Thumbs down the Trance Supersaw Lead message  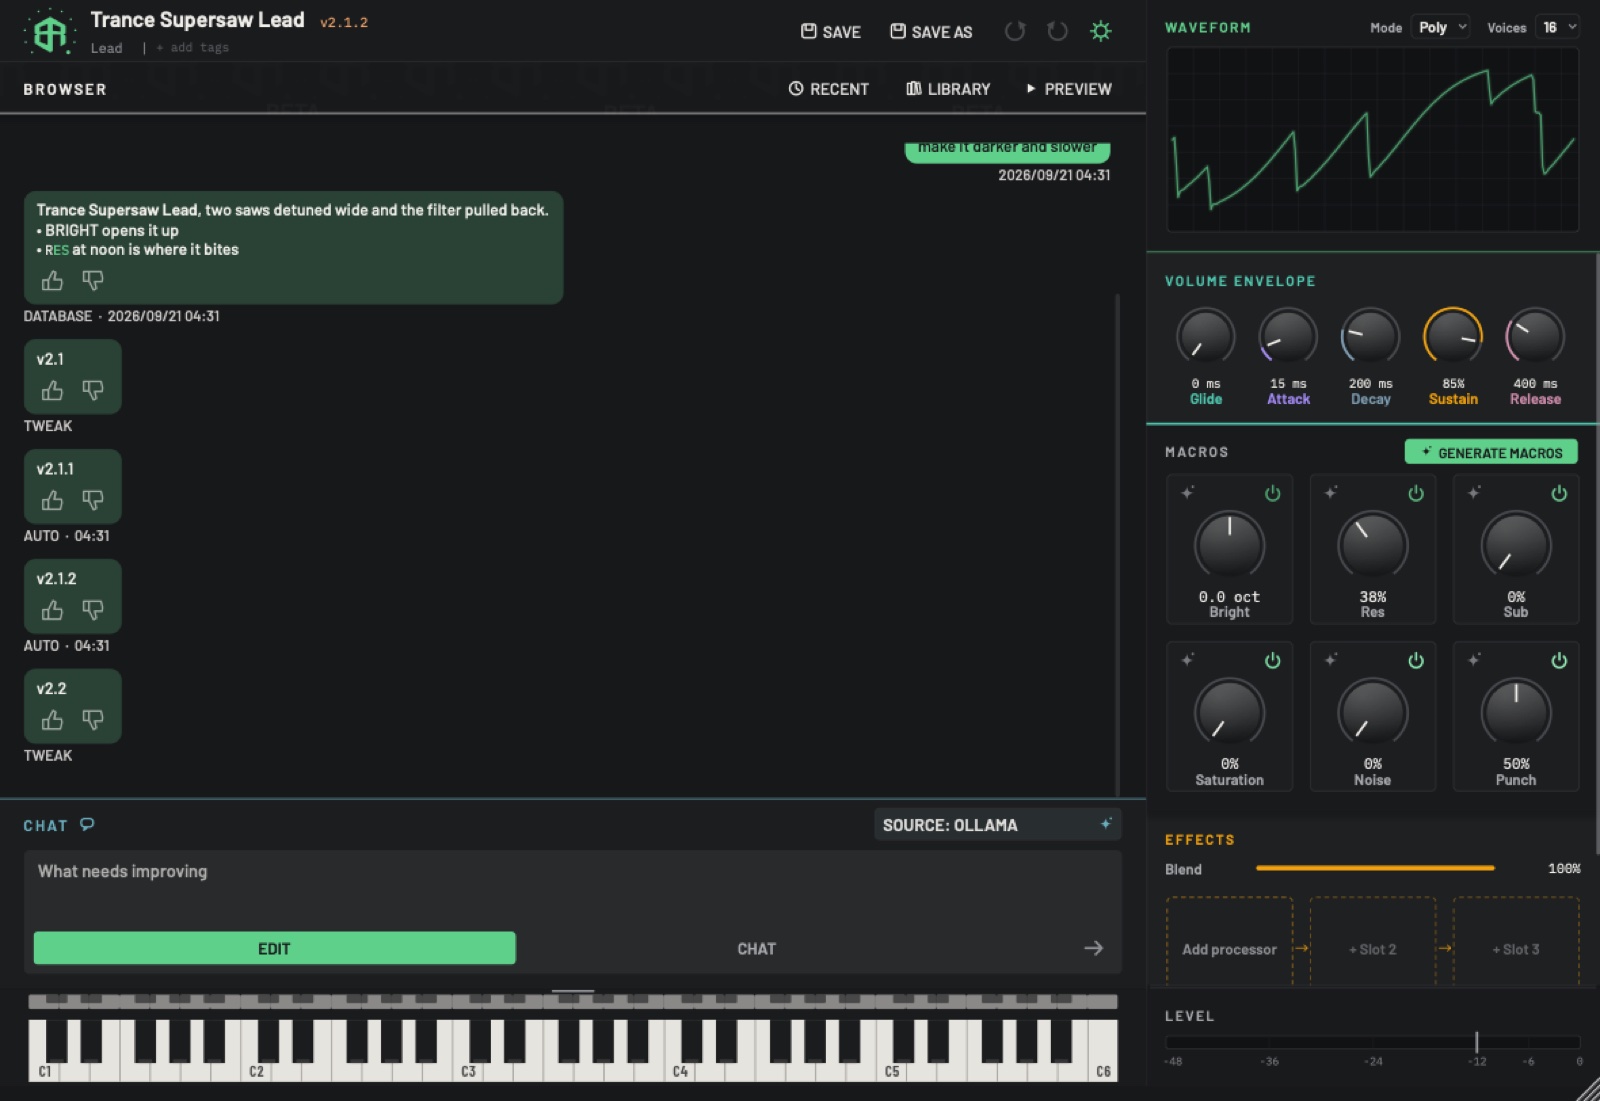click(93, 281)
